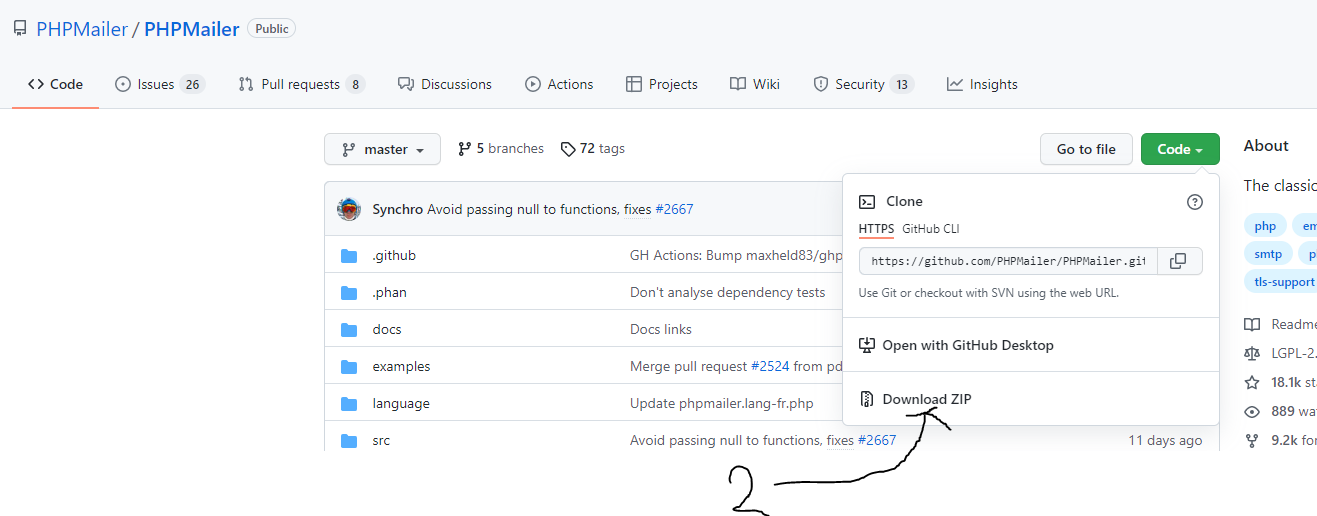Image resolution: width=1317 pixels, height=516 pixels.
Task: Click Download ZIP
Action: coord(916,399)
